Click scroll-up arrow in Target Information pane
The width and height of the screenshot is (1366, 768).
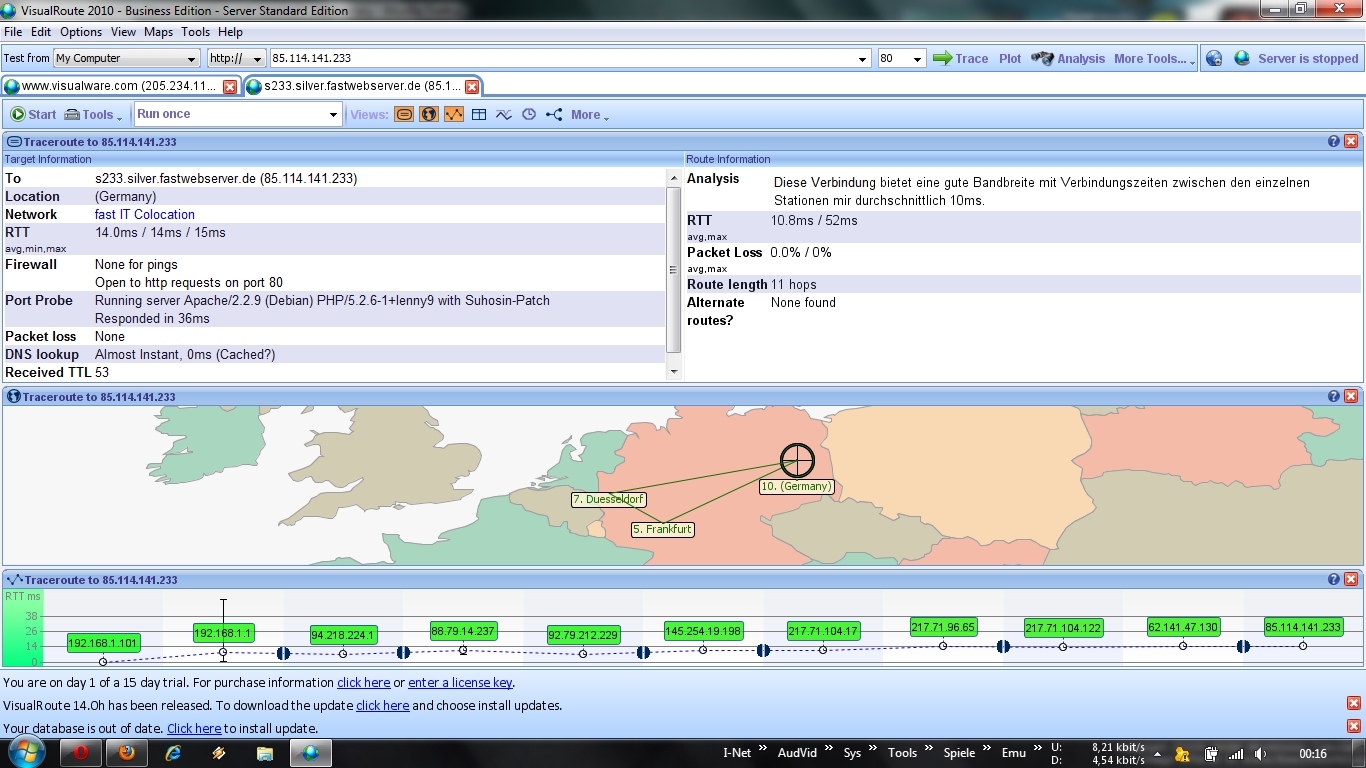[x=673, y=177]
